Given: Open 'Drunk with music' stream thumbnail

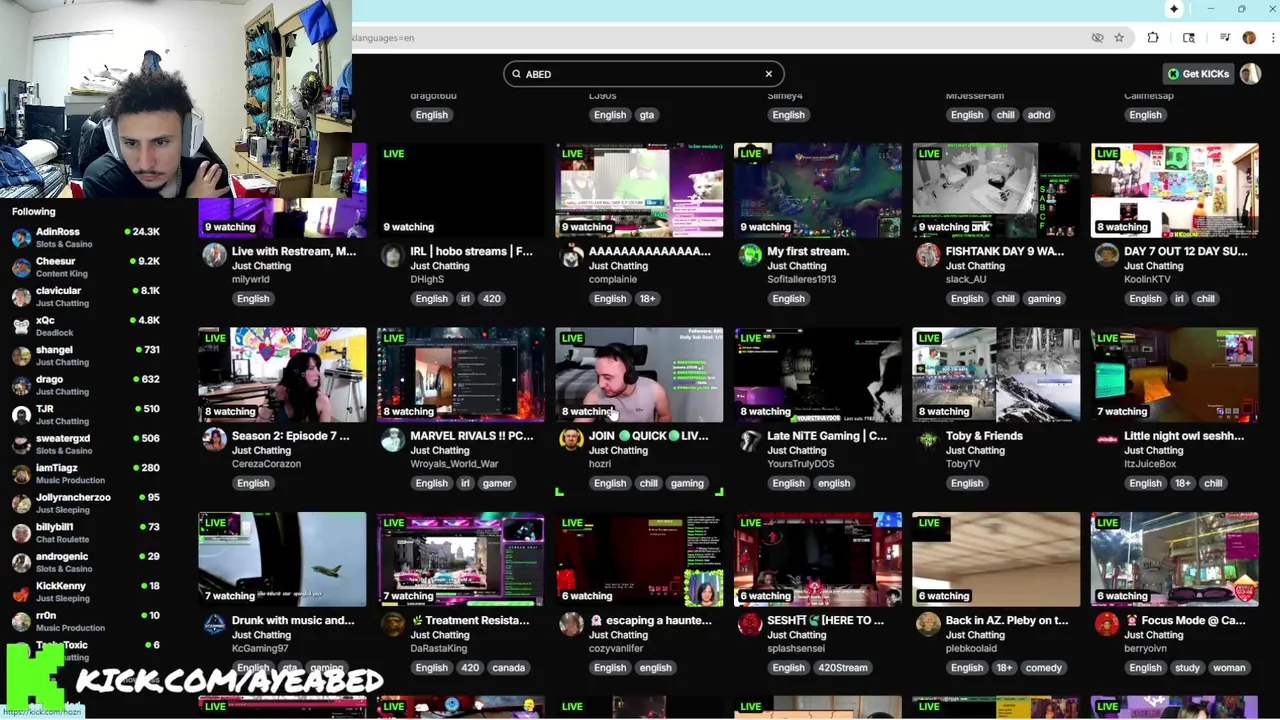Looking at the screenshot, I should (x=282, y=559).
